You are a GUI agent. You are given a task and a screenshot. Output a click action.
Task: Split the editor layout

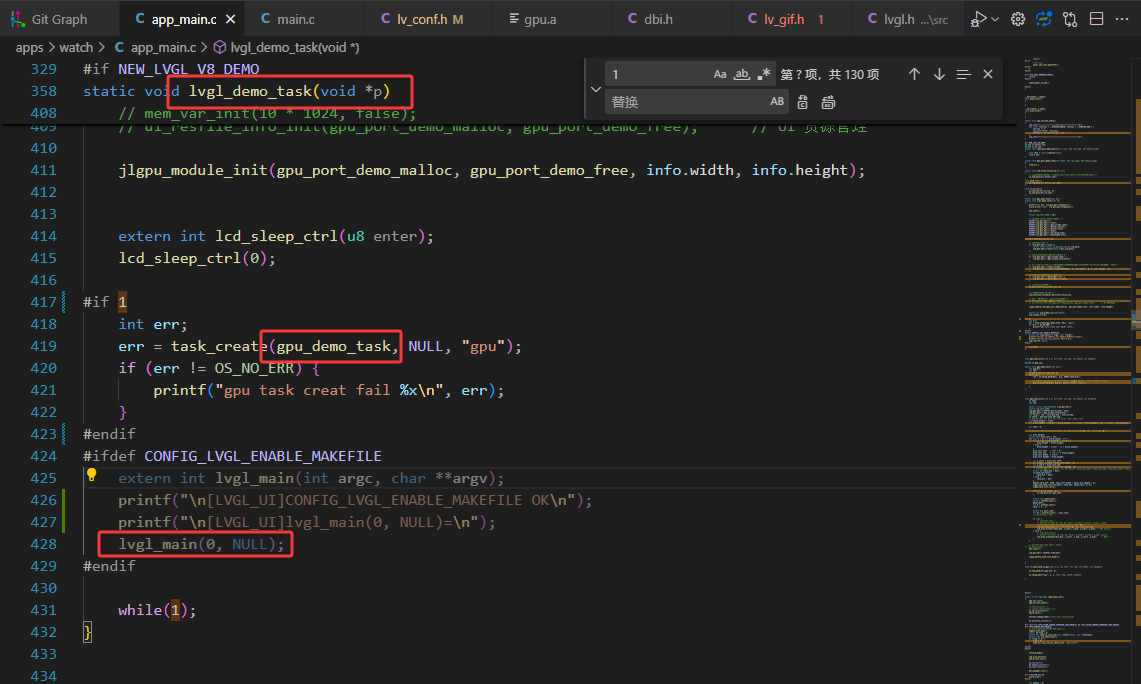[1097, 20]
